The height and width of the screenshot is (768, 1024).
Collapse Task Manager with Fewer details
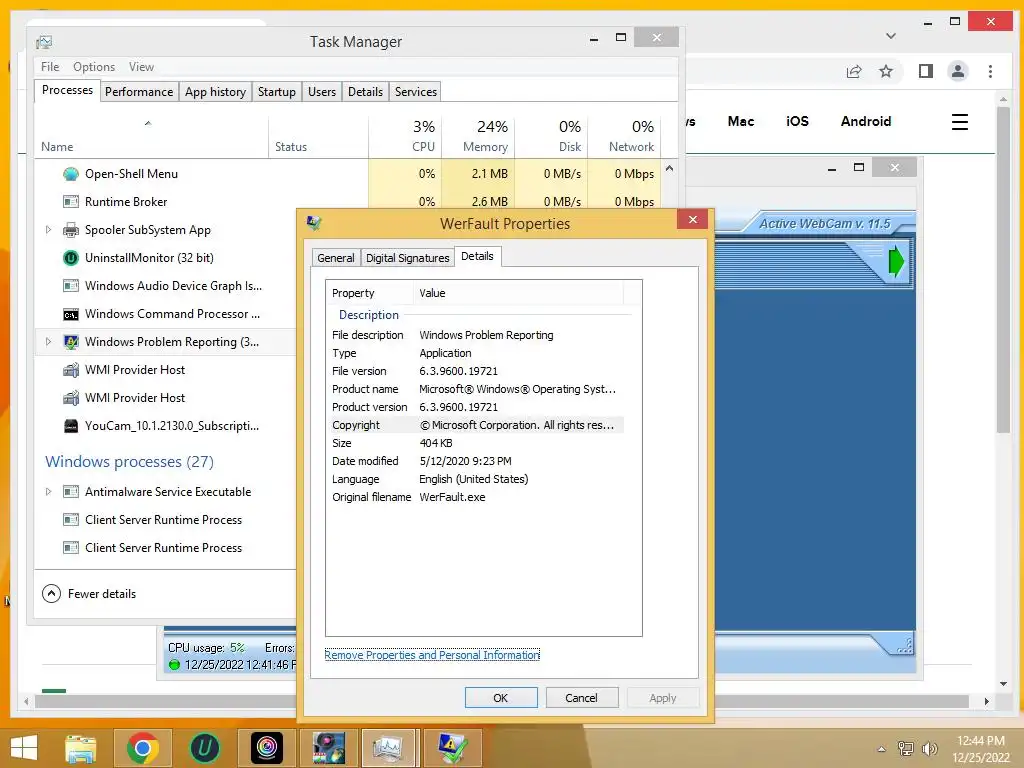89,594
